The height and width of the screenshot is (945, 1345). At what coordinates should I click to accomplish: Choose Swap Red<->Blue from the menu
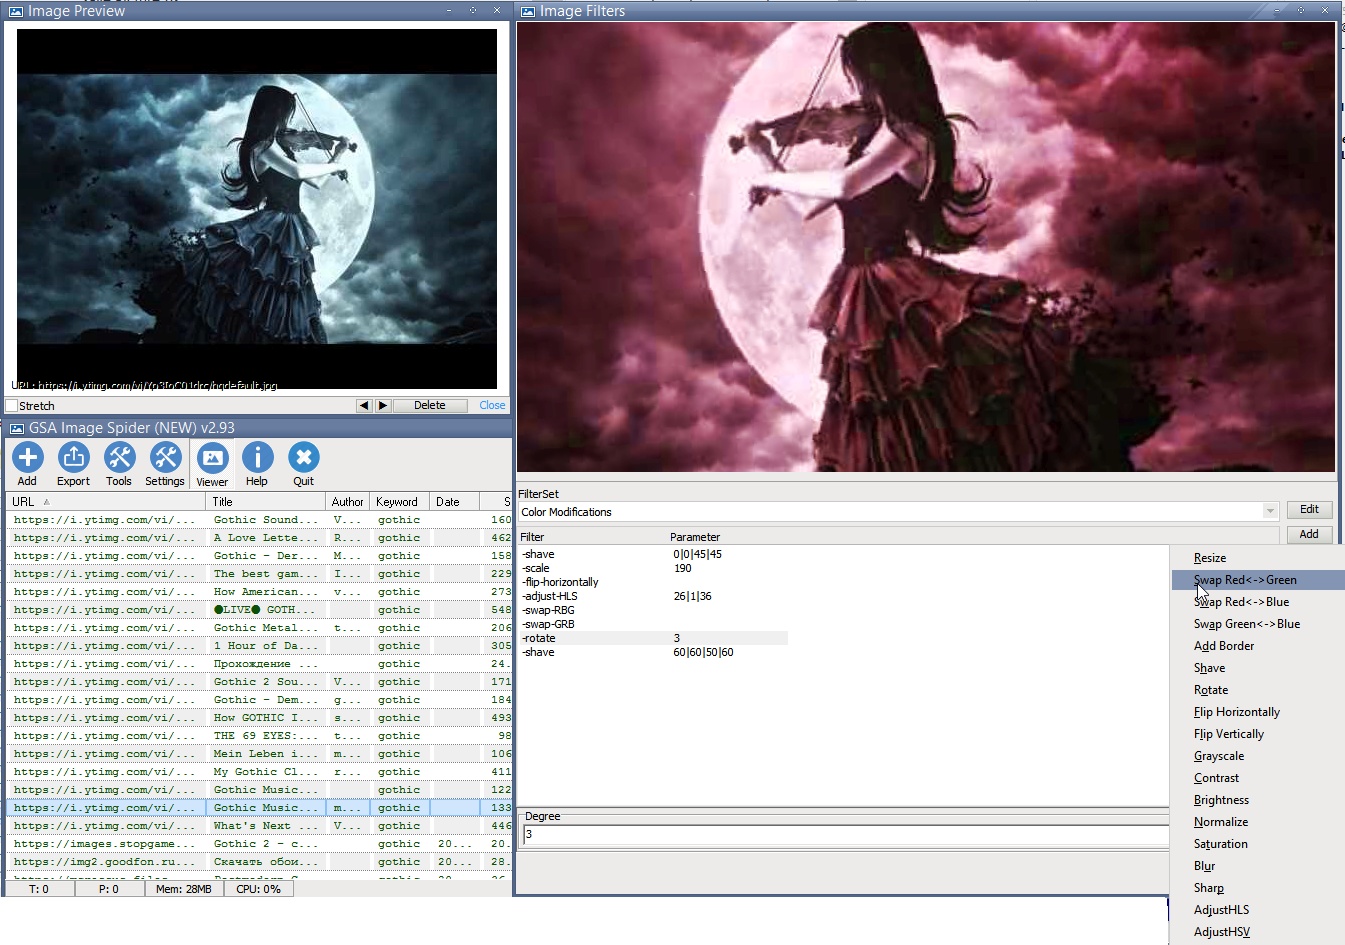[1241, 602]
